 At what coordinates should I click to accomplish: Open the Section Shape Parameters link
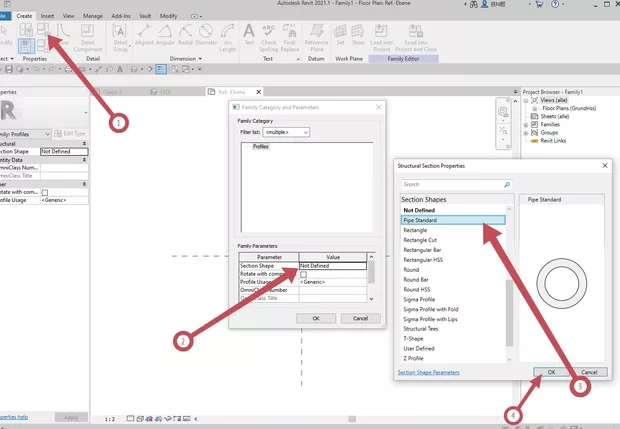pos(429,372)
